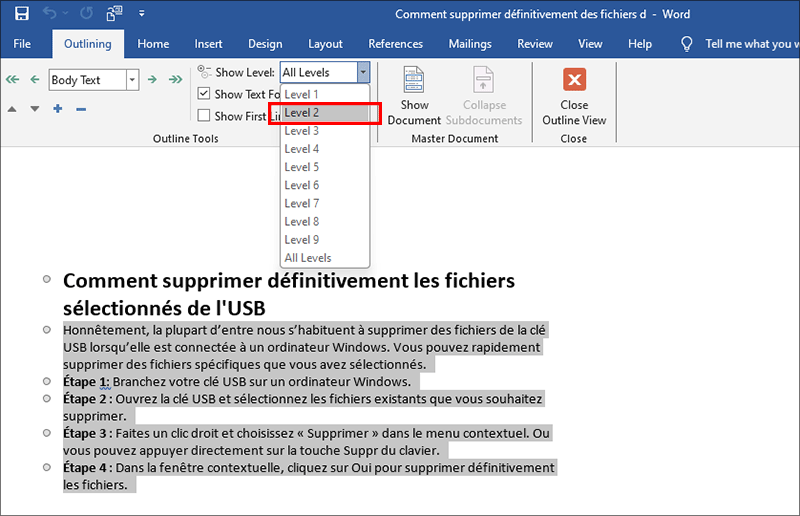This screenshot has width=800, height=516.
Task: Click outline bullet beside Étape 2
Action: click(x=47, y=399)
